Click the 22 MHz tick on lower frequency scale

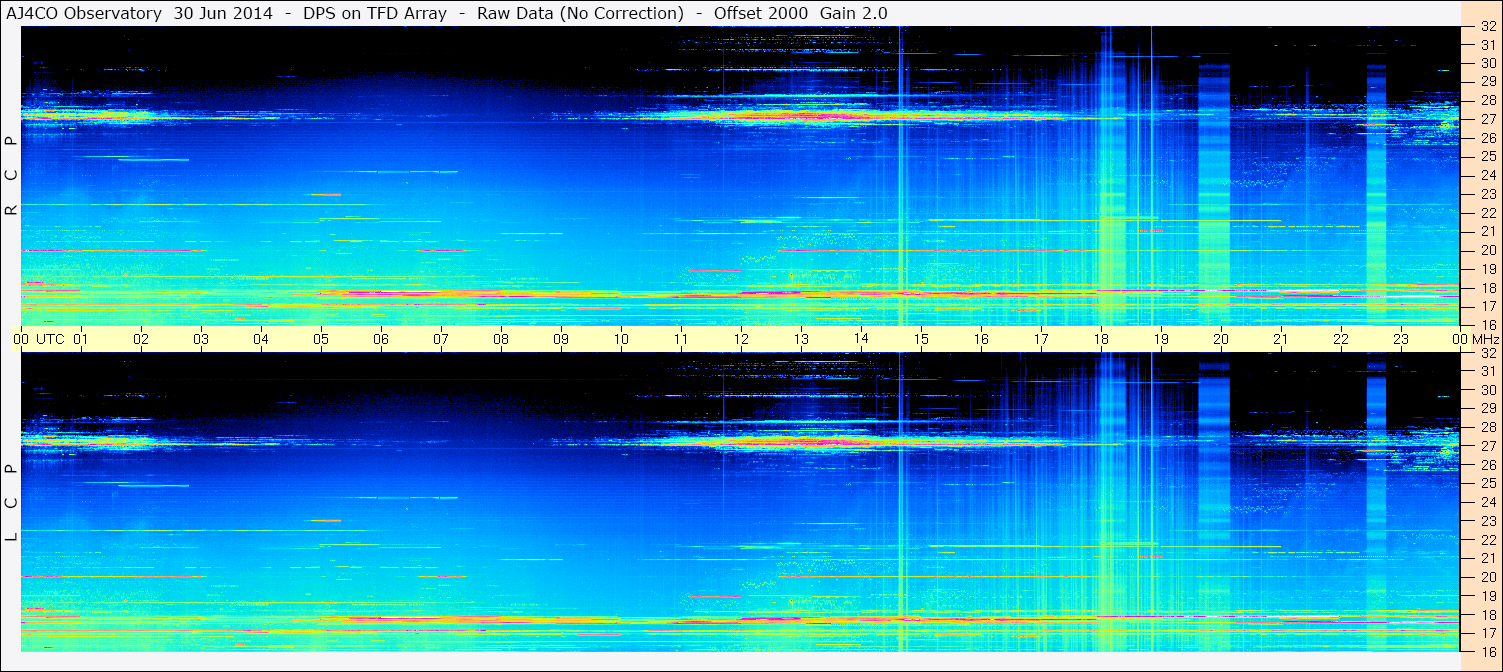(x=1487, y=540)
